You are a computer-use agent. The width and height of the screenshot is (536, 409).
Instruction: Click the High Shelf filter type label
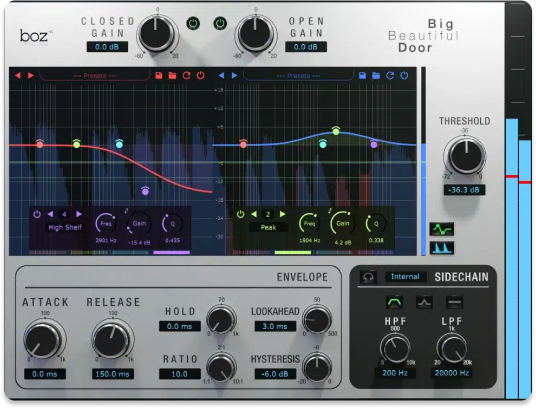[65, 227]
